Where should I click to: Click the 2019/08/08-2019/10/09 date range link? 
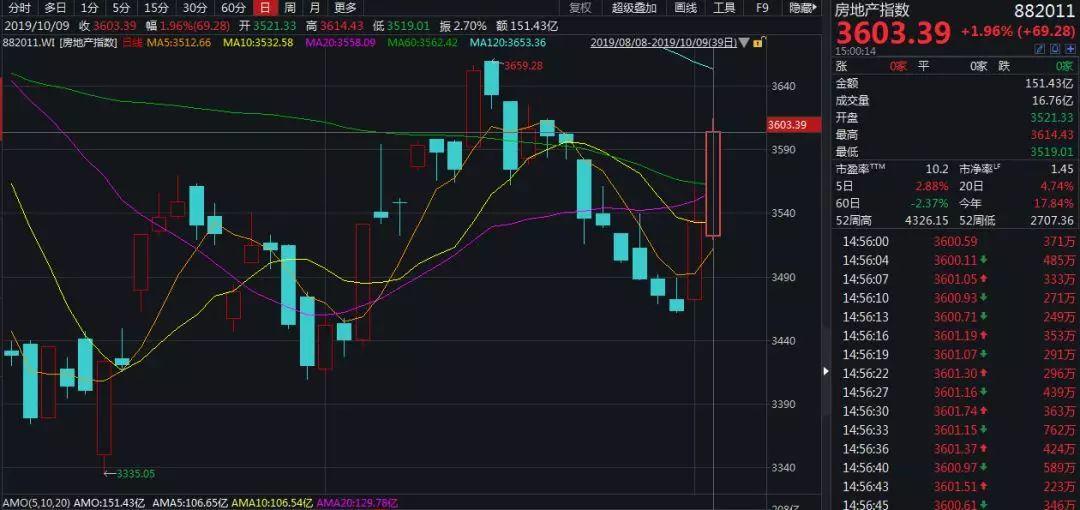tap(663, 43)
